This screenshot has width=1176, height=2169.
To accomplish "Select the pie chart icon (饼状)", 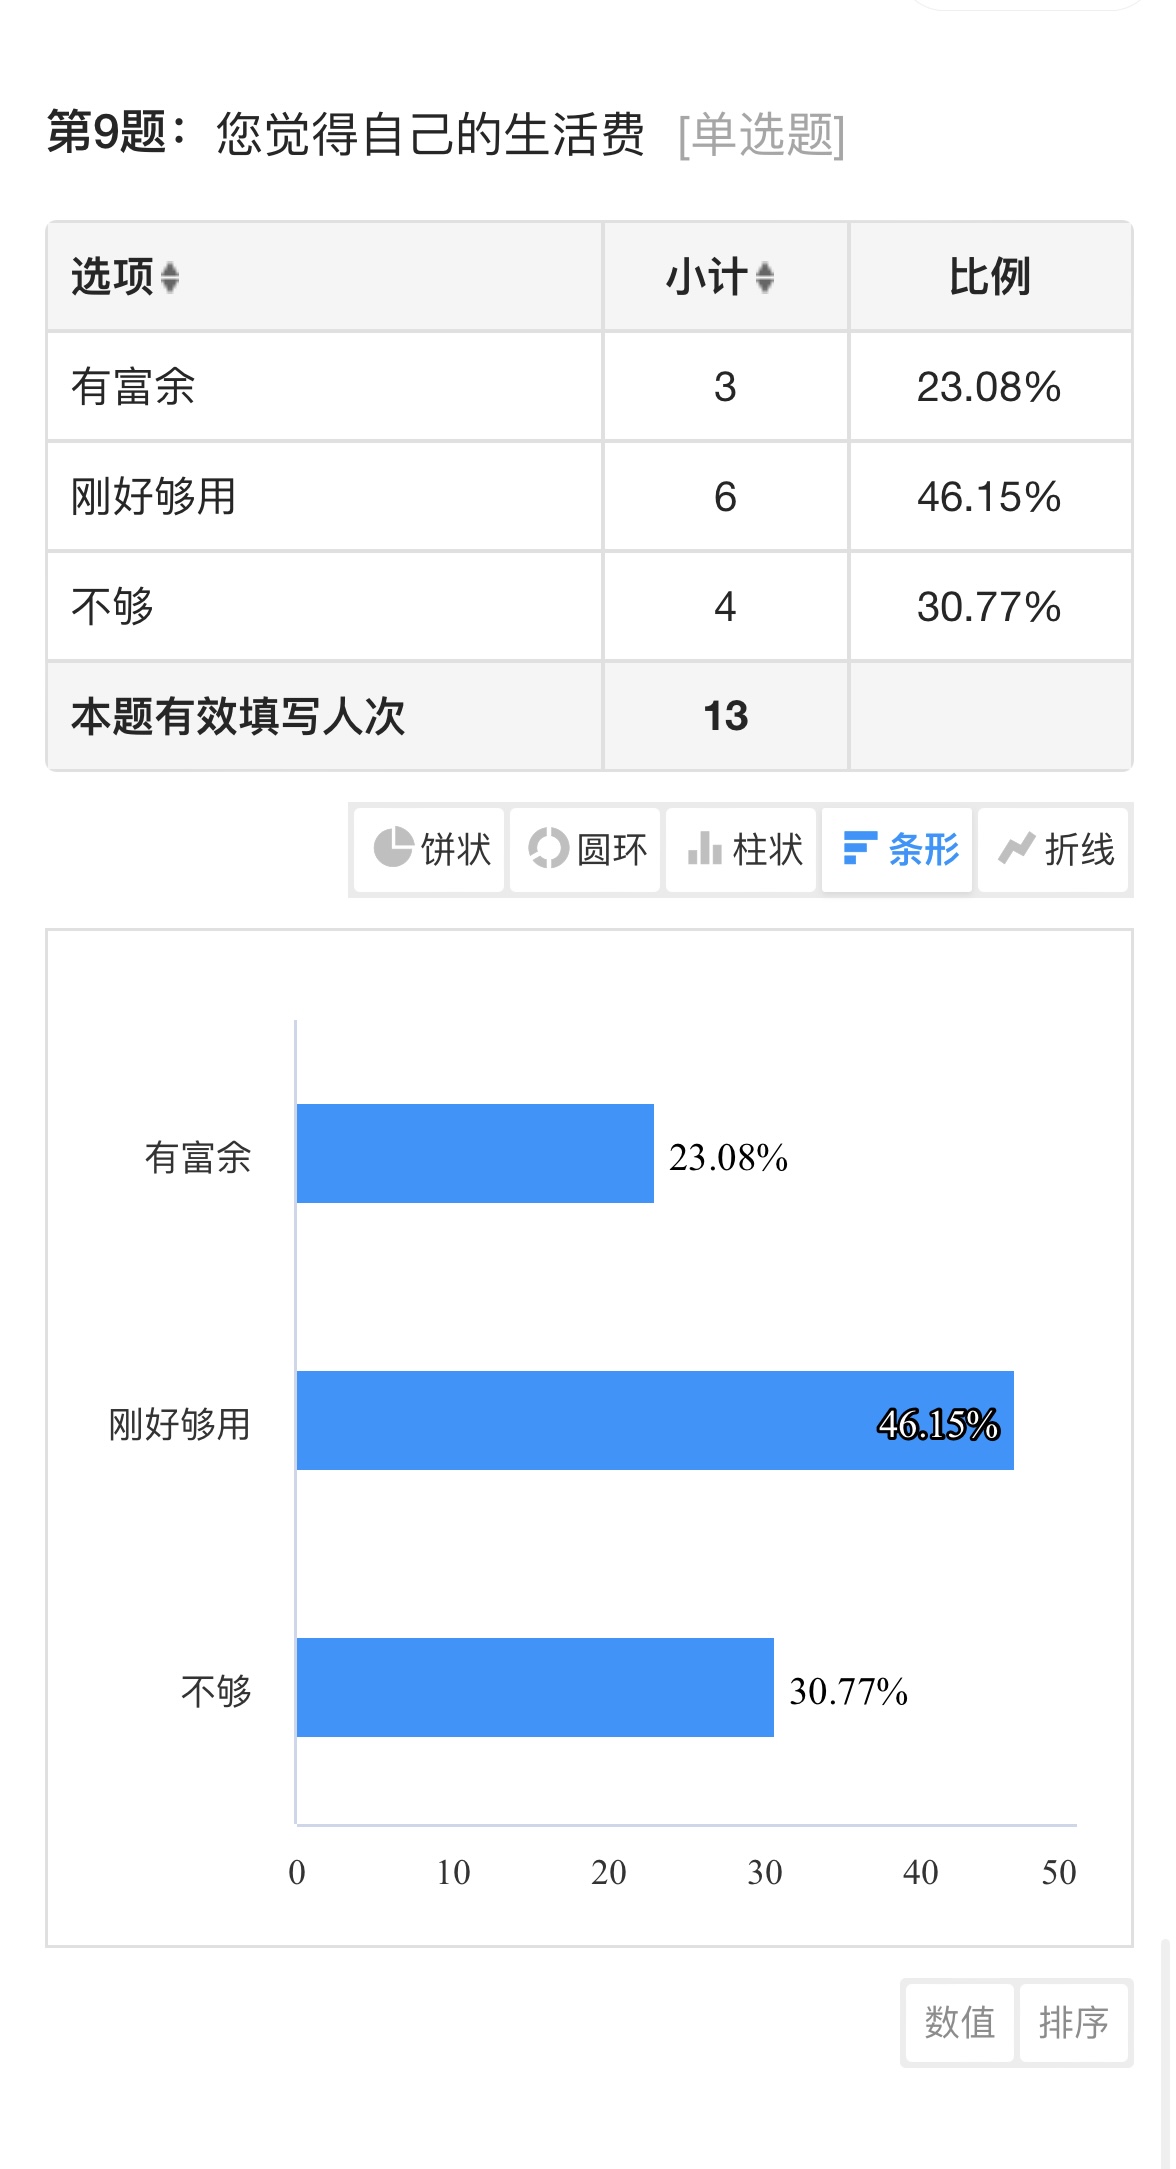I will (x=393, y=848).
